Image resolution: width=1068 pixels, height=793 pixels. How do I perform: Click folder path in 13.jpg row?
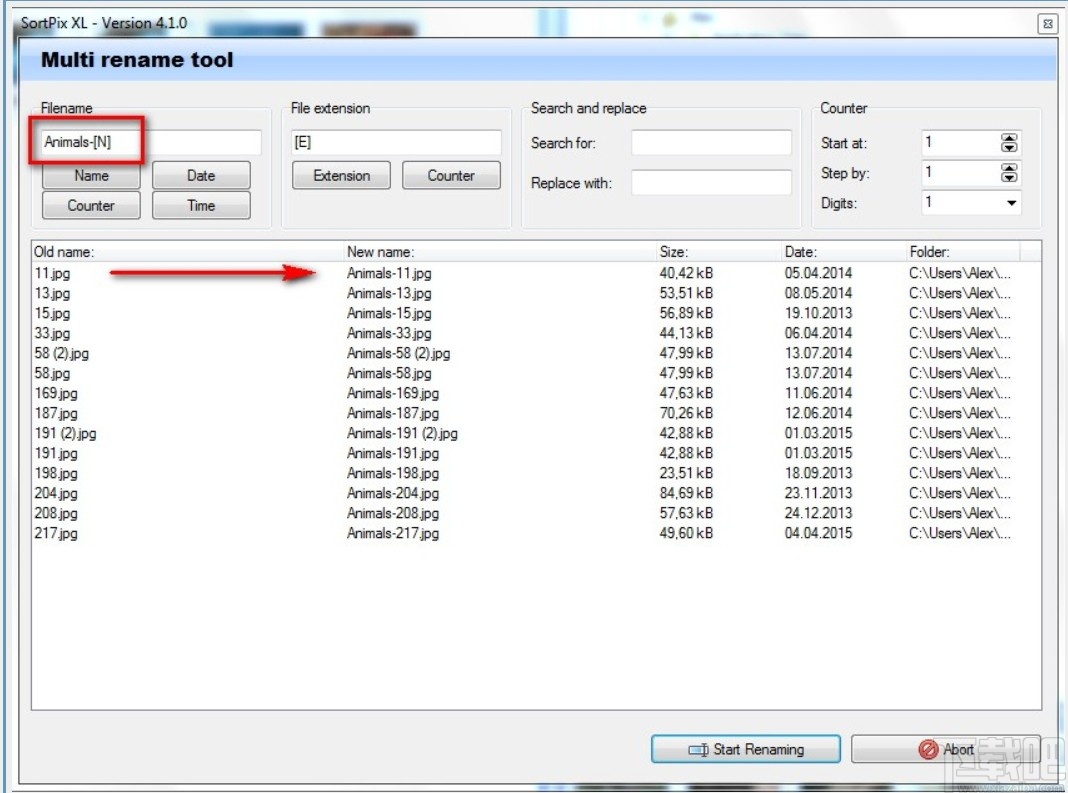[x=960, y=294]
